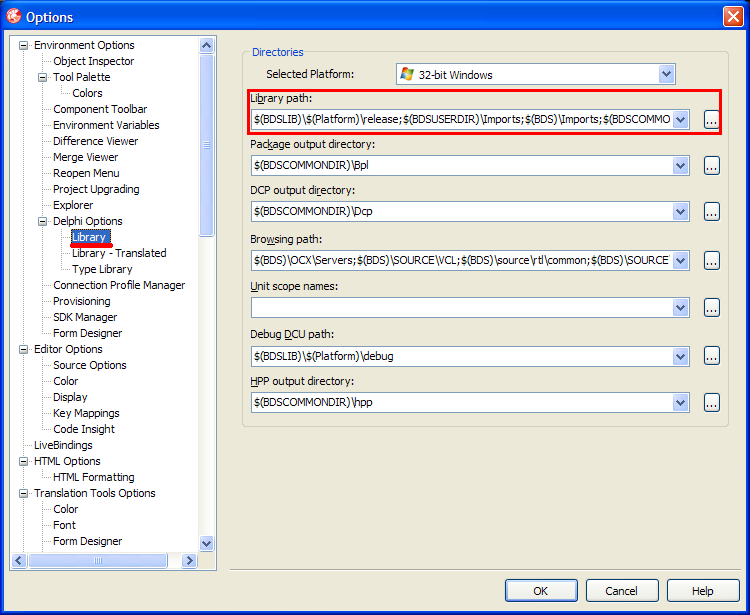Screen dimensions: 750x615
Task: Expand the Package output directory dropdown
Action: (680, 165)
